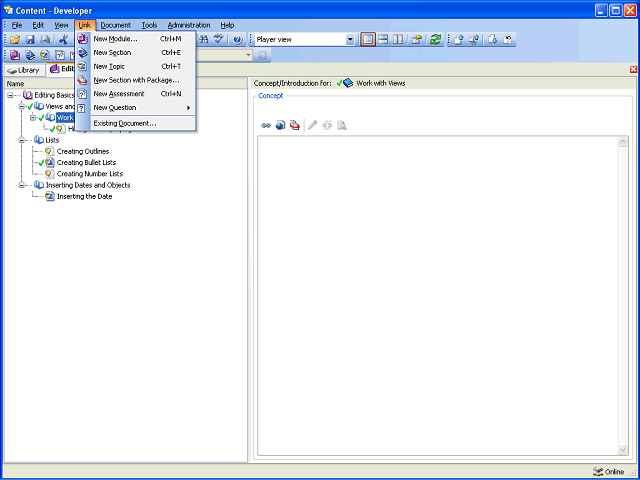The image size is (640, 480).
Task: Collapse the highlighted Work section node
Action: 33,118
